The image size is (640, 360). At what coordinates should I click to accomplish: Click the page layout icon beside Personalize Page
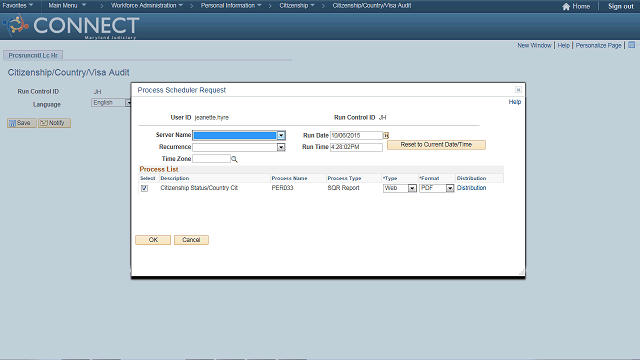tap(631, 45)
